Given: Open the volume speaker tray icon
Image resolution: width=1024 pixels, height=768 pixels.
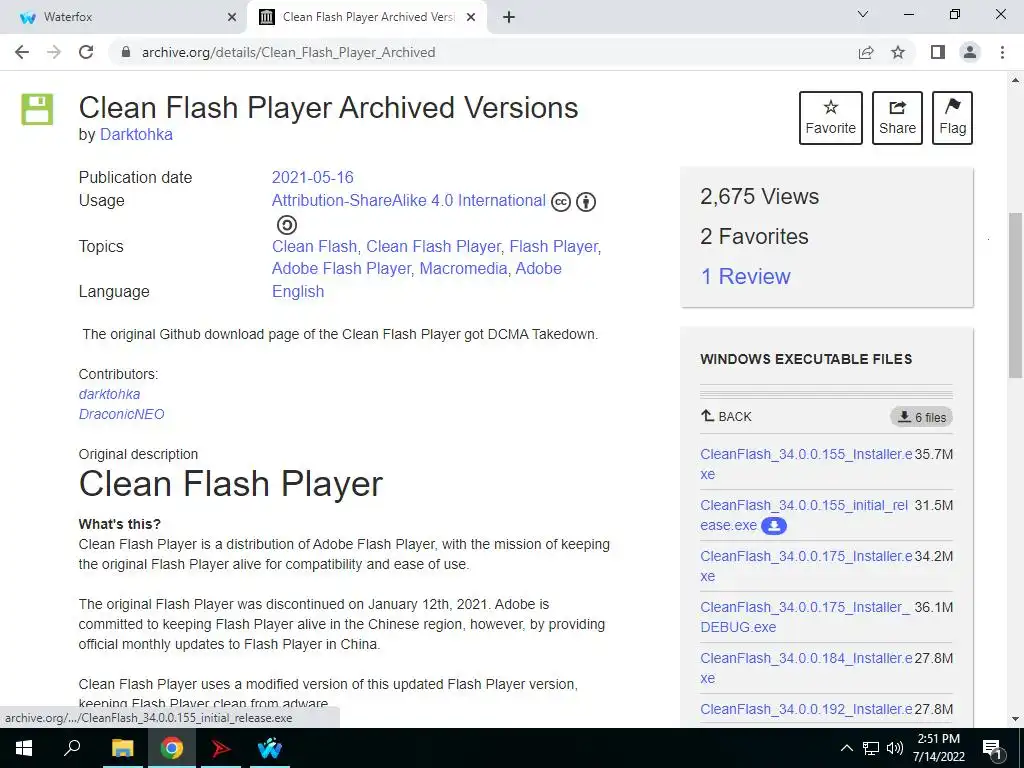Looking at the screenshot, I should point(894,748).
